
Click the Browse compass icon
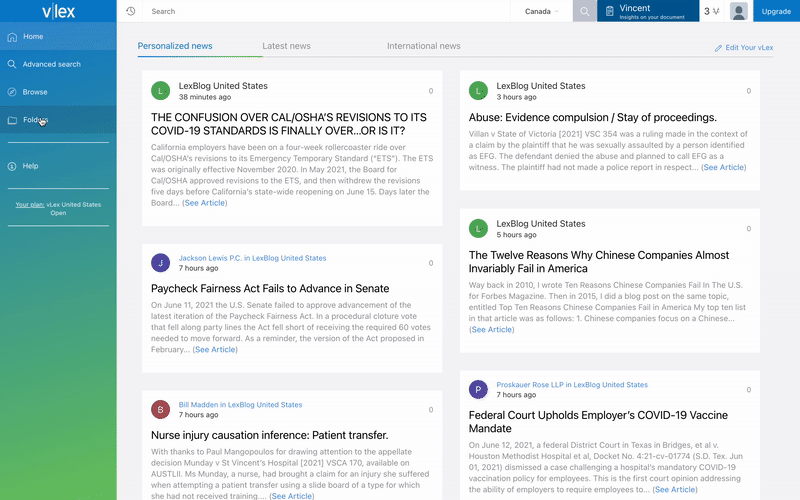[x=12, y=92]
